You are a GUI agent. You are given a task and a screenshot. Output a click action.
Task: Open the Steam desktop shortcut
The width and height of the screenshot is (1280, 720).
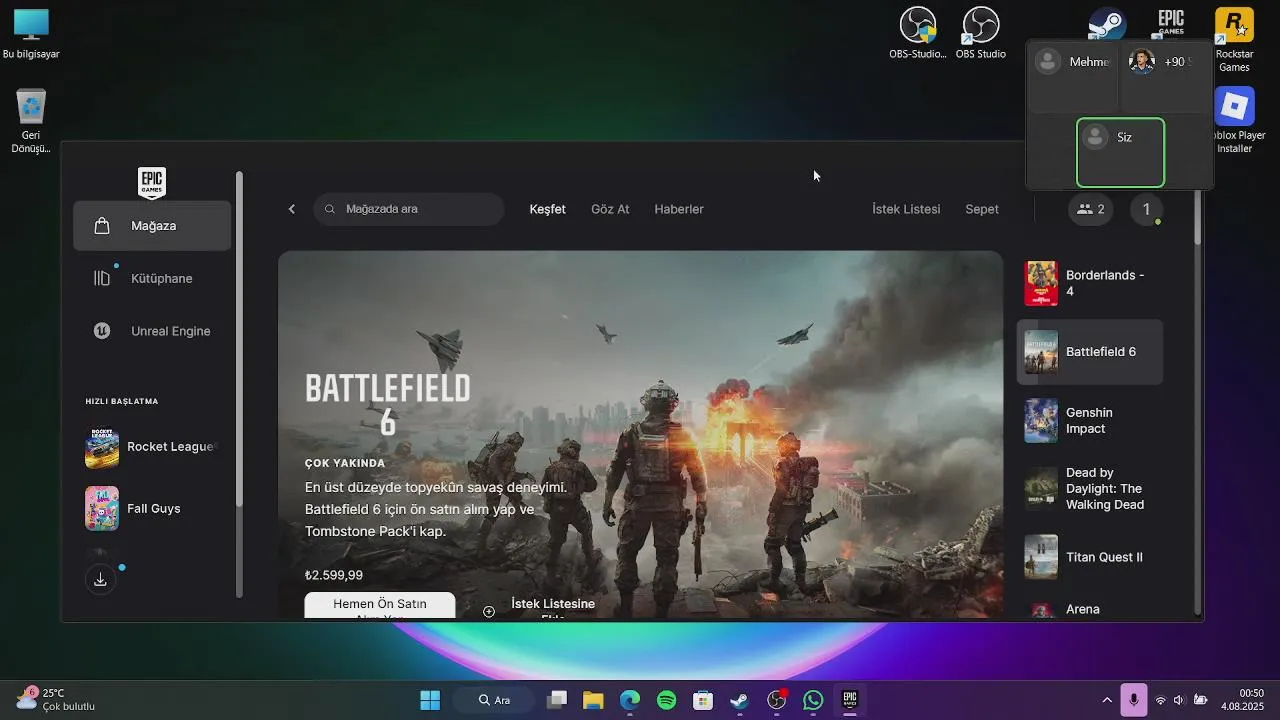click(1107, 25)
